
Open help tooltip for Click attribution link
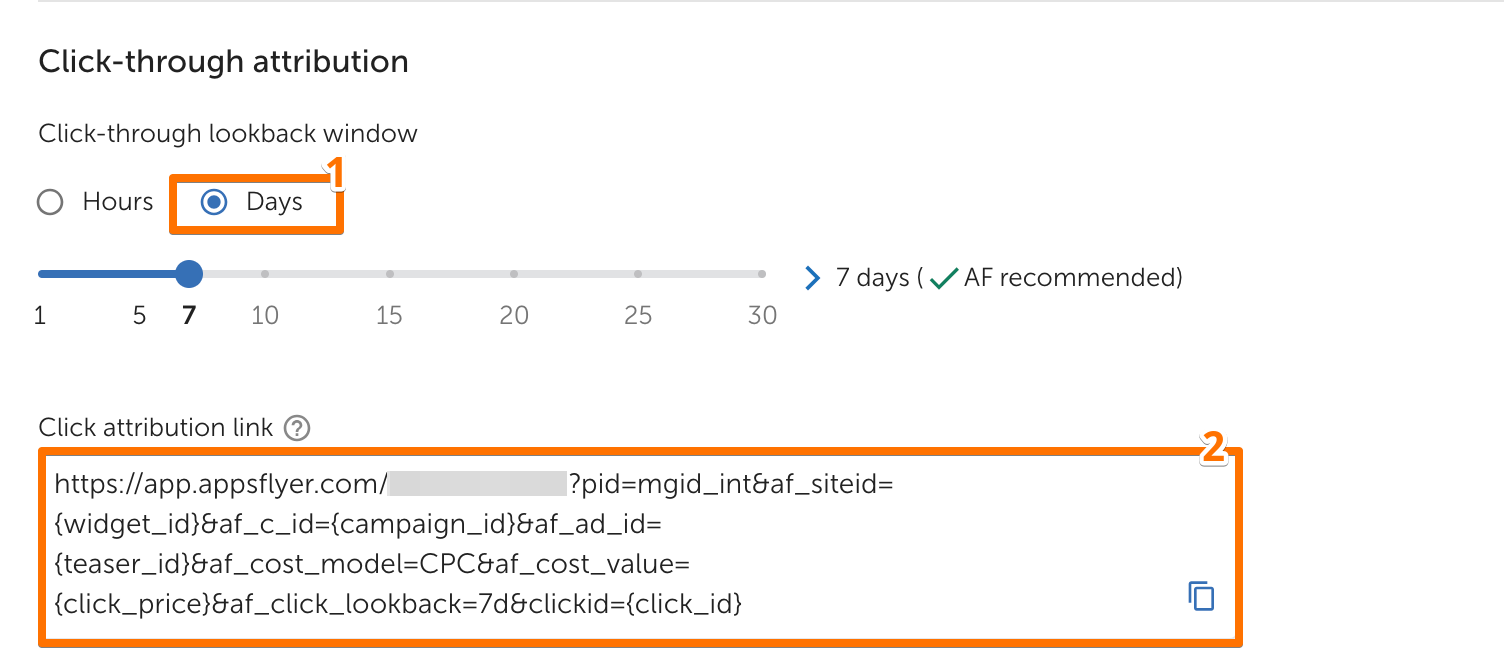point(297,429)
